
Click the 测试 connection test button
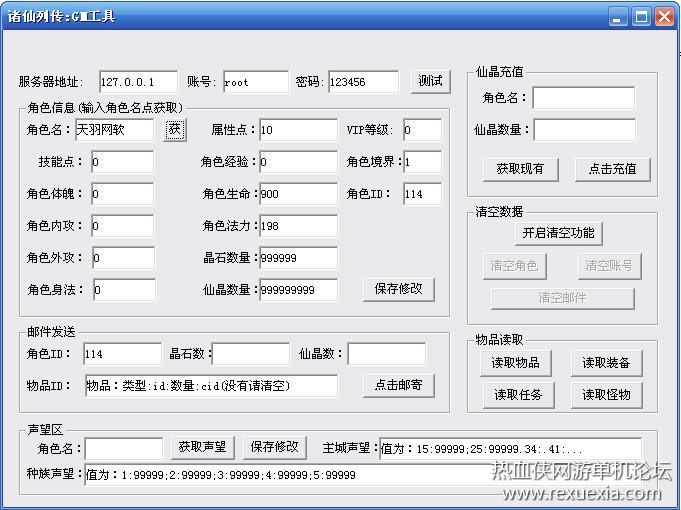click(430, 82)
